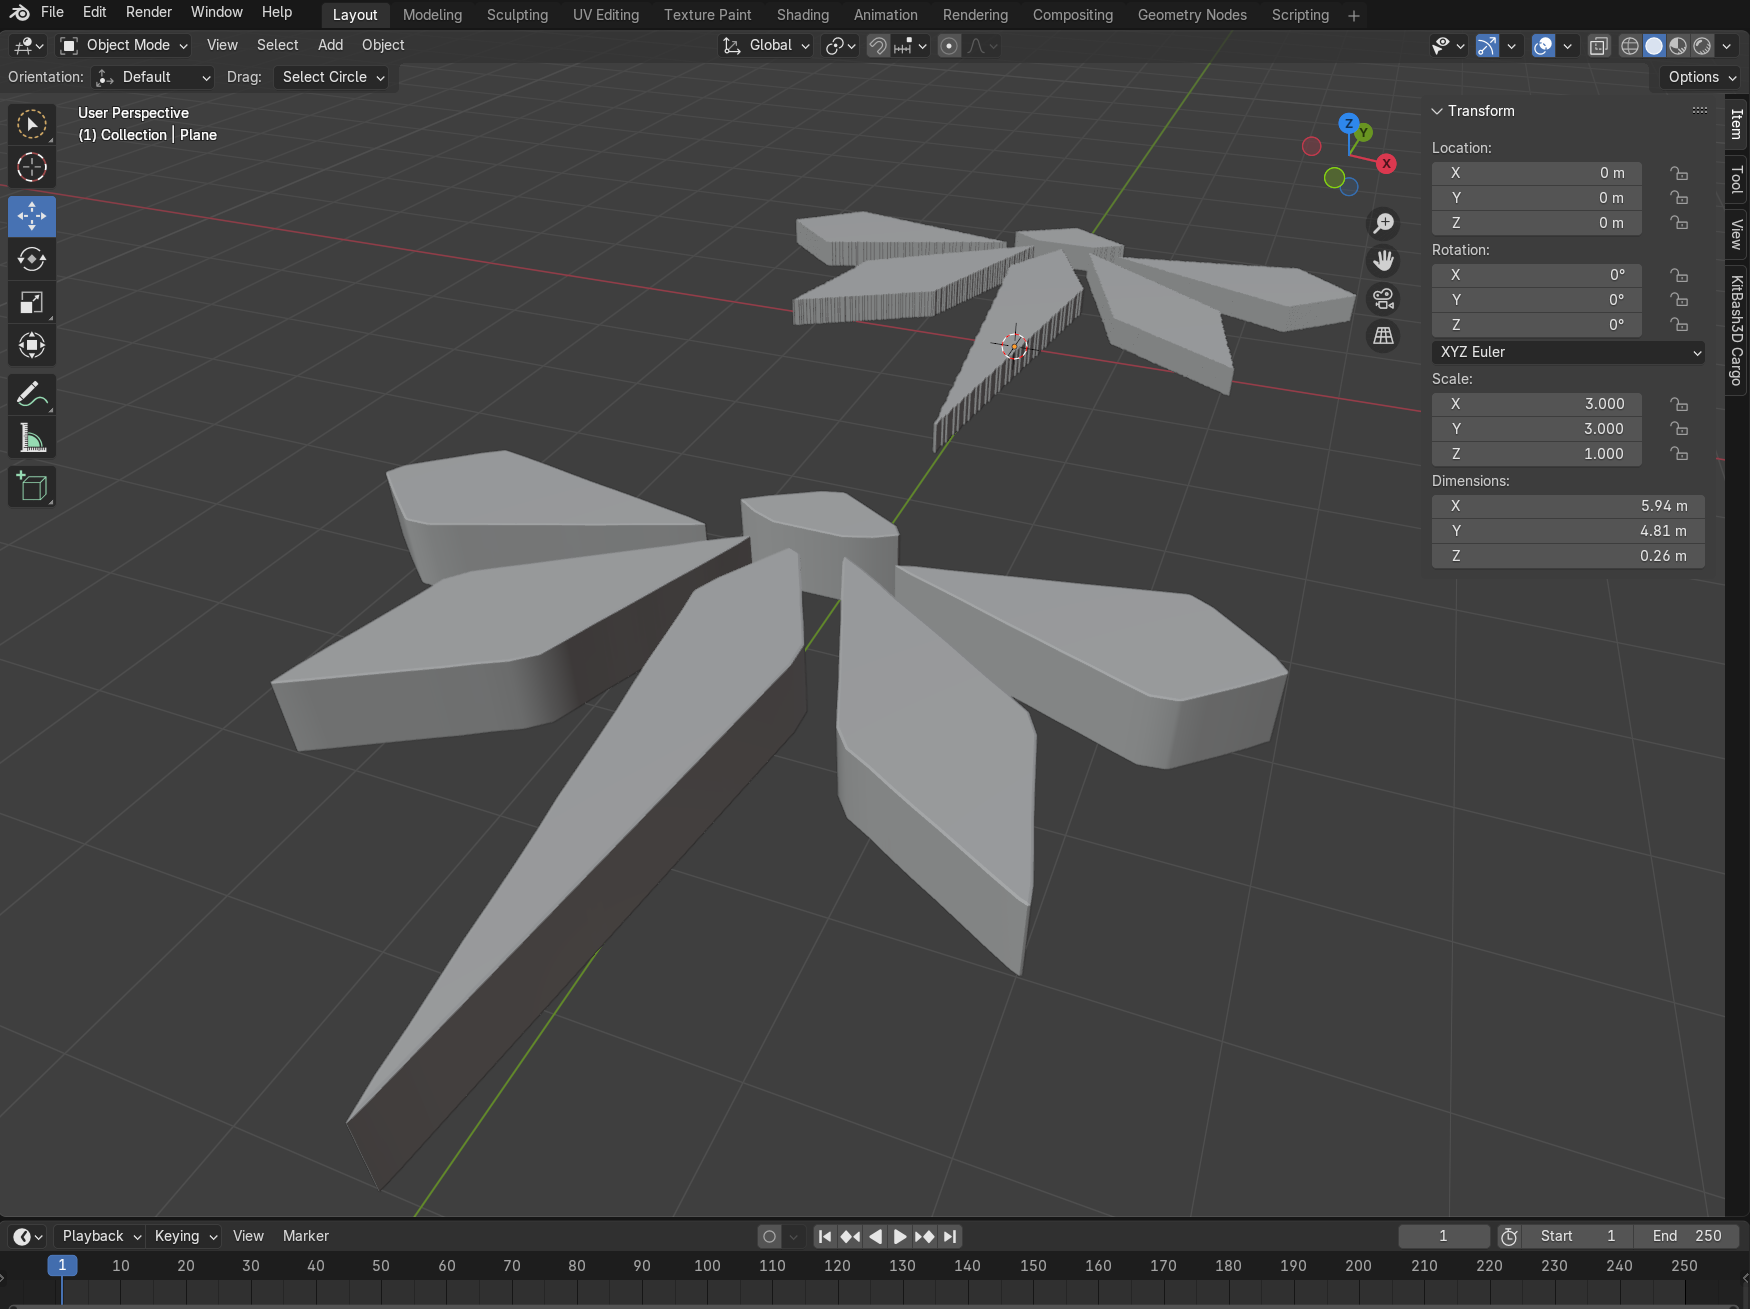The image size is (1750, 1309).
Task: Toggle snapping magnet icon
Action: (877, 46)
